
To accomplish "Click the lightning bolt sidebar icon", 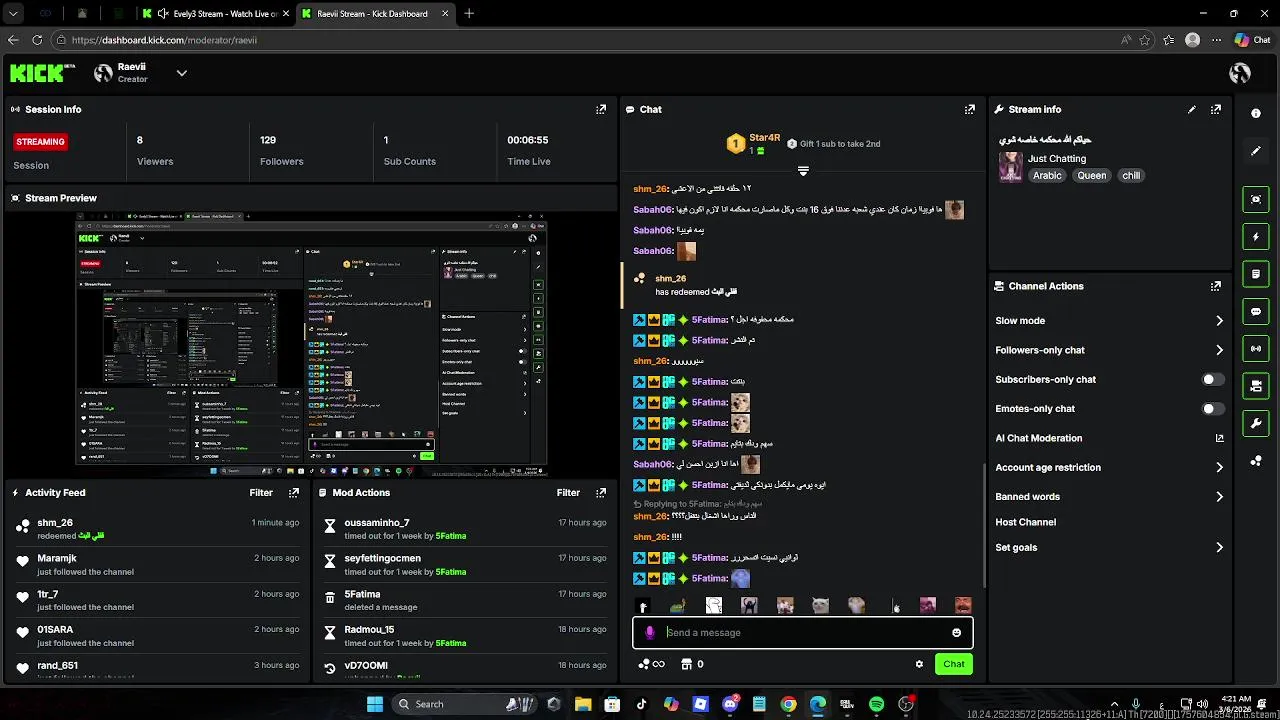I will [x=1256, y=237].
